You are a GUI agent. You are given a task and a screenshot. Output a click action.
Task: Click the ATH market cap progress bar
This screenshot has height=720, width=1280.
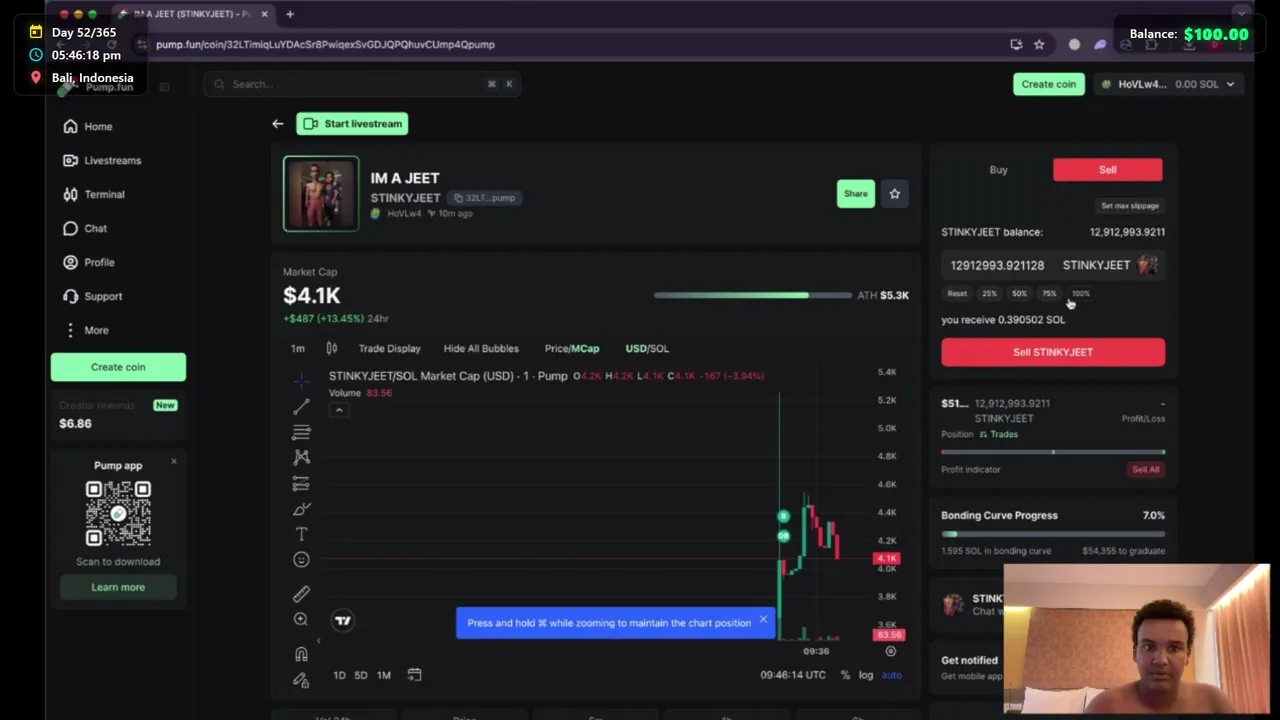752,295
